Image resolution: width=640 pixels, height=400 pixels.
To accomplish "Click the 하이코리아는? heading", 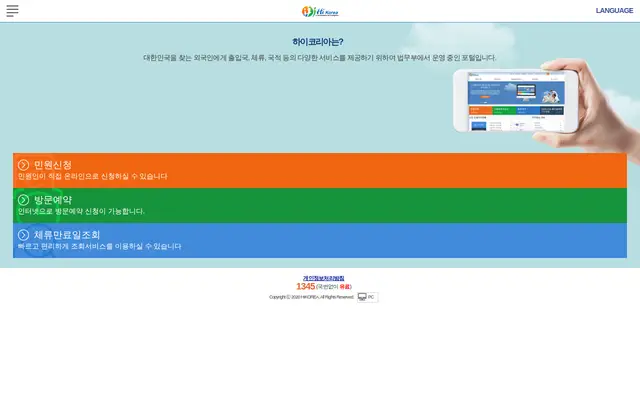I will 318,42.
